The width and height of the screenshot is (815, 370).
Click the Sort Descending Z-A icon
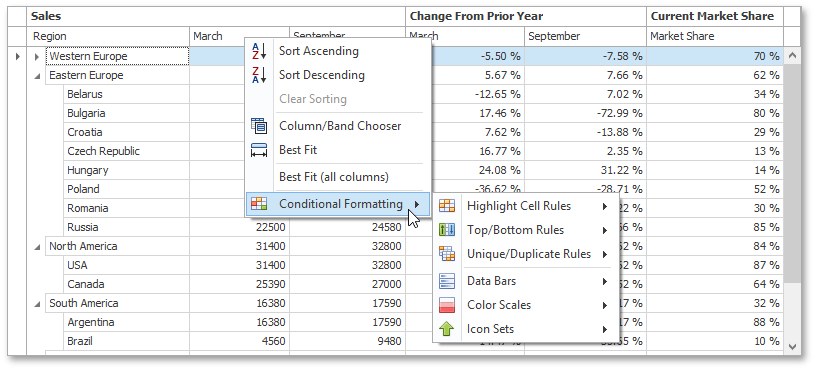259,75
